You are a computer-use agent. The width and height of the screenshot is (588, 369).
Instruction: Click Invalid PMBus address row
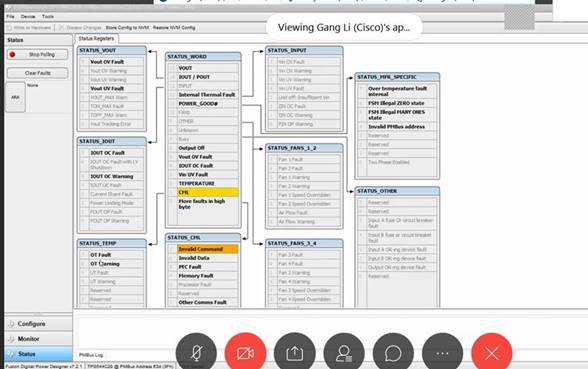(396, 127)
